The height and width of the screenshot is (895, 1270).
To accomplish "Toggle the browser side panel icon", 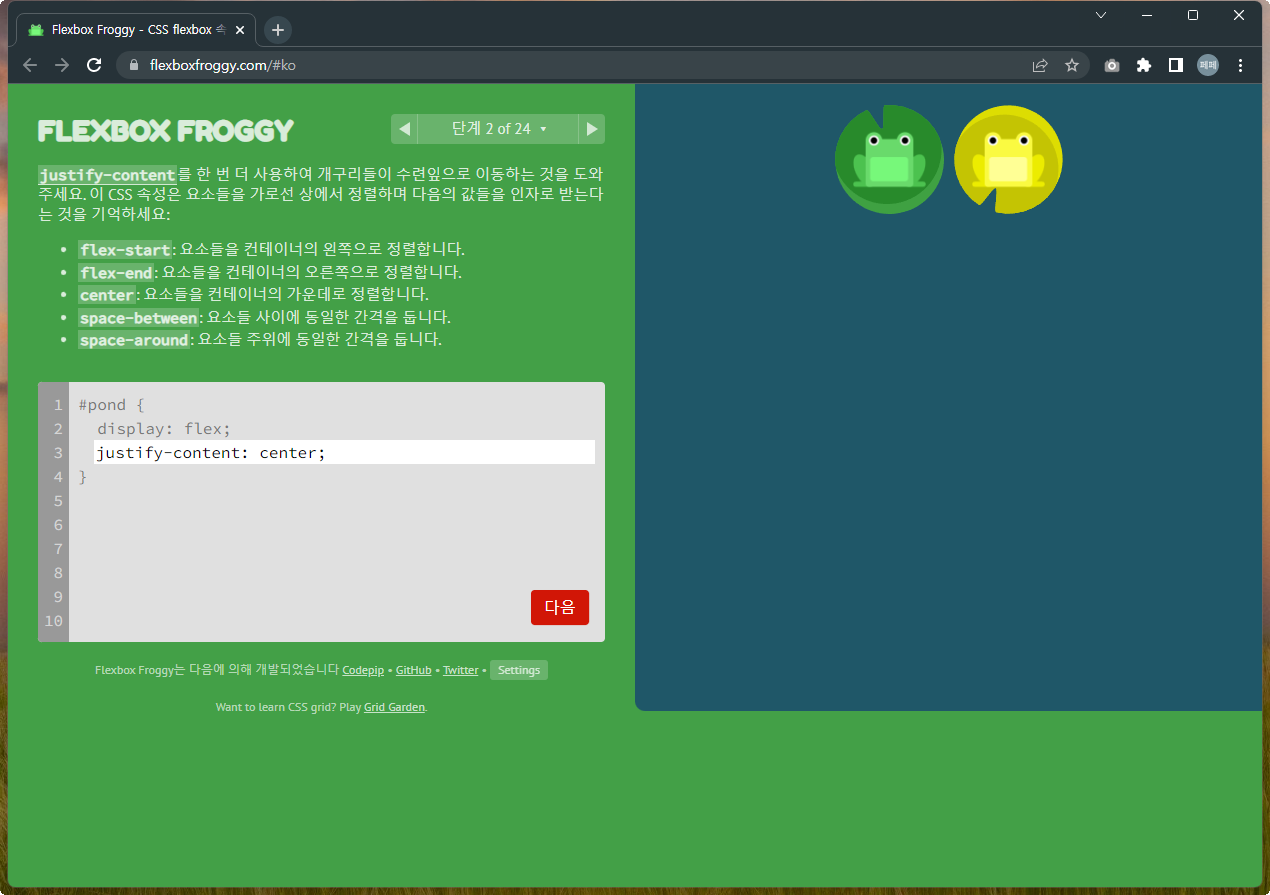I will (x=1176, y=65).
